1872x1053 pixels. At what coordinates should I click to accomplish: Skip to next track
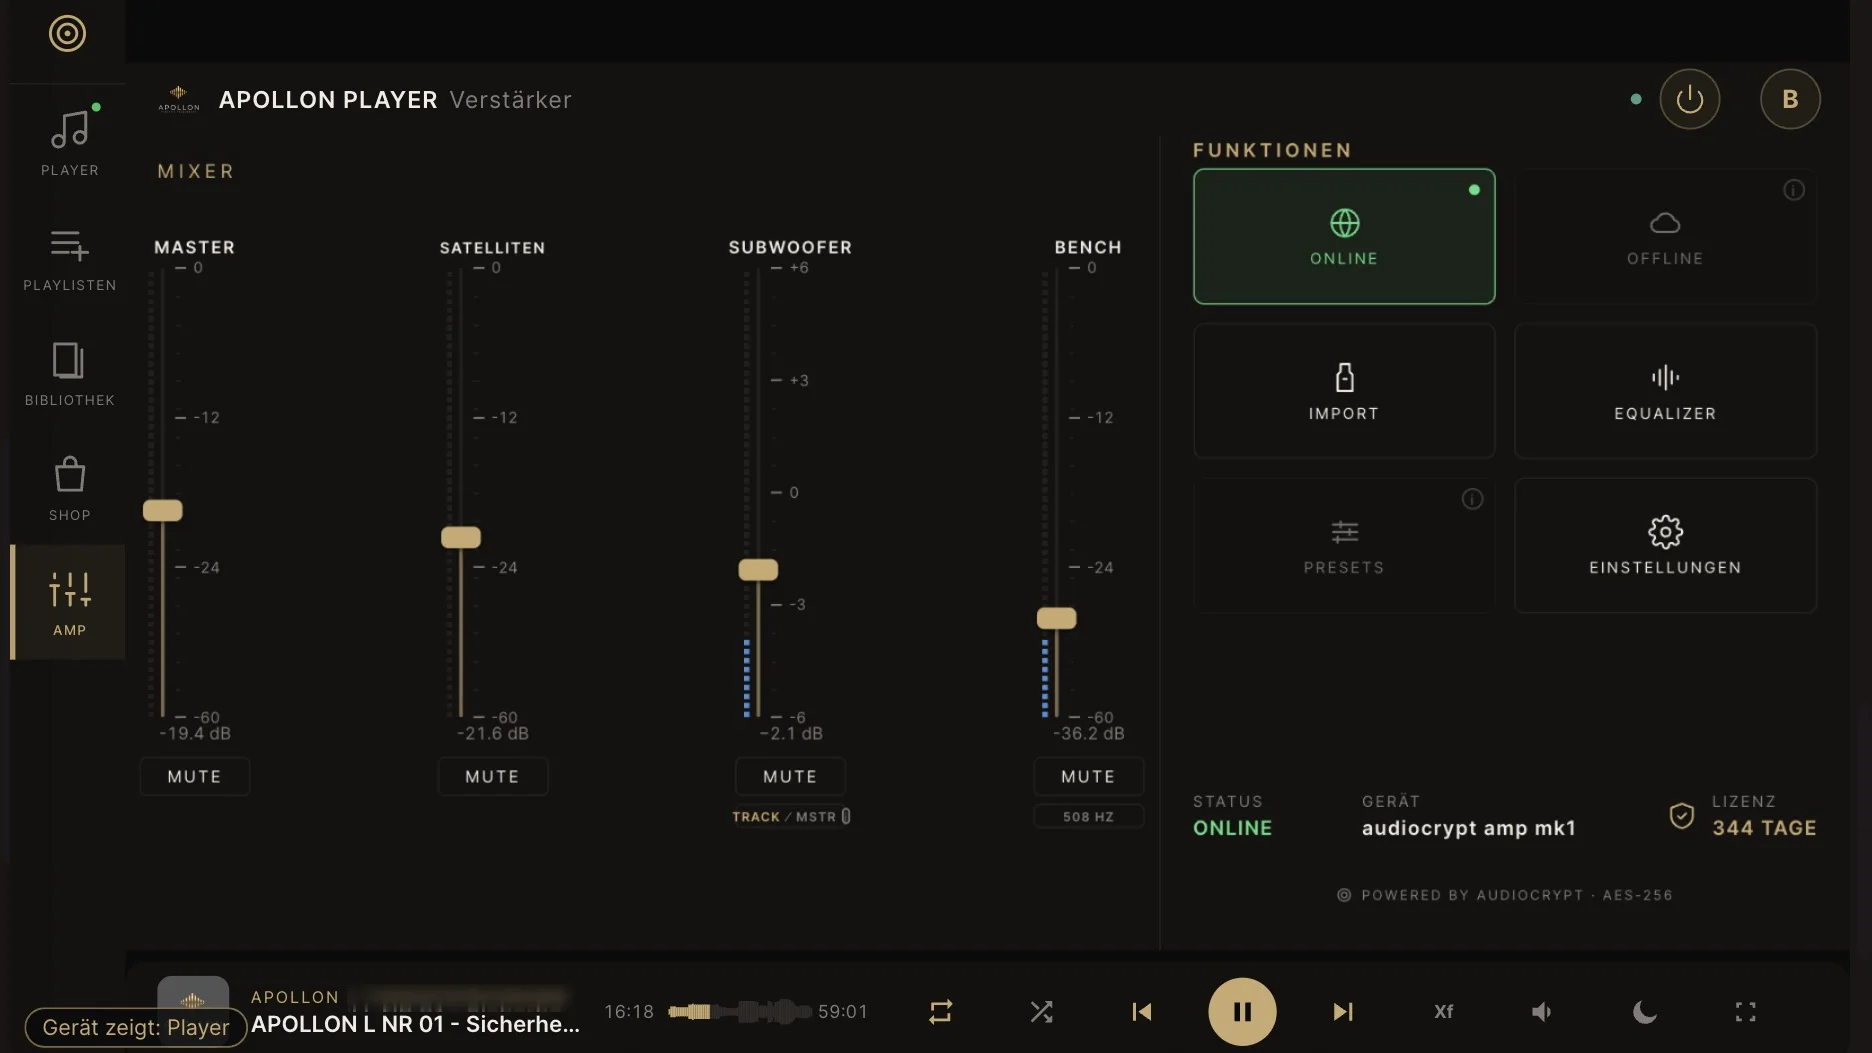click(x=1343, y=1012)
